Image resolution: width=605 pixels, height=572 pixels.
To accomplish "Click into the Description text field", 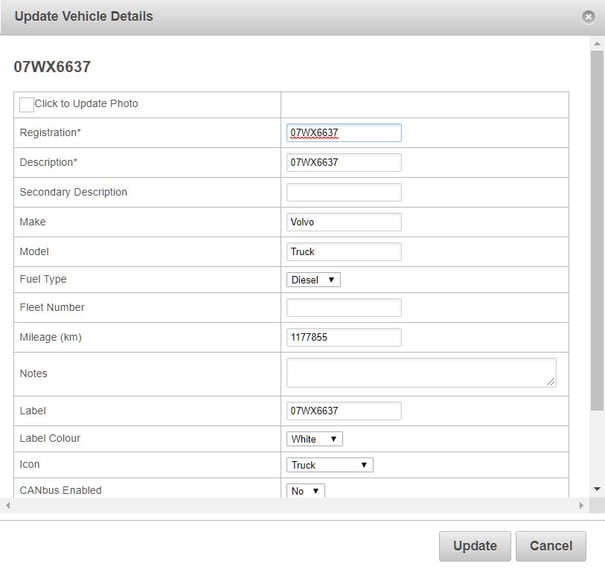I will [344, 162].
